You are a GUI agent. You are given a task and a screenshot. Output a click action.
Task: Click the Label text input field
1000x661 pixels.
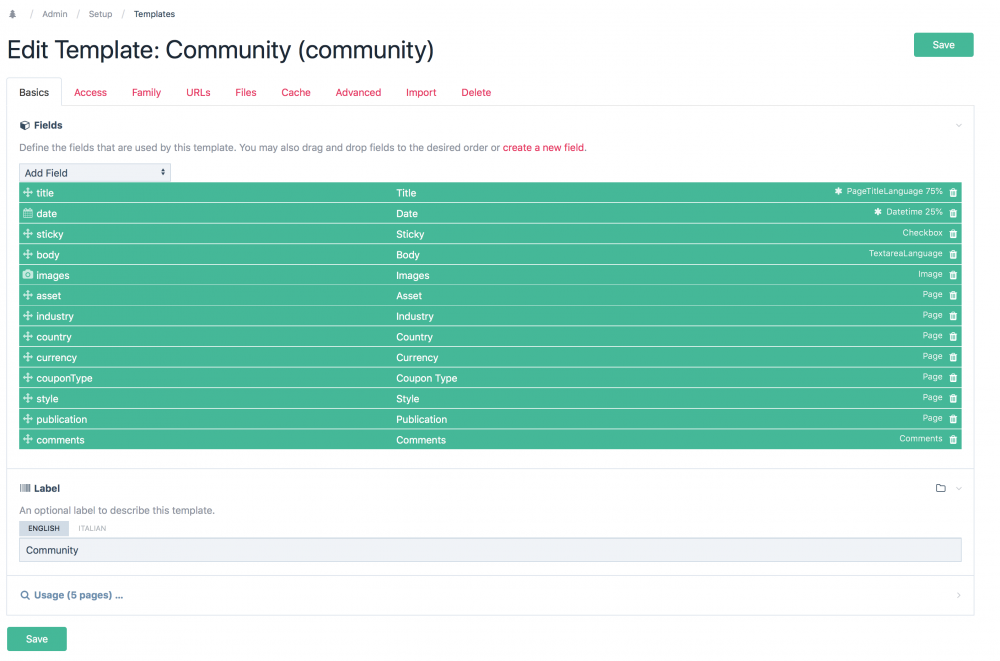pos(490,550)
